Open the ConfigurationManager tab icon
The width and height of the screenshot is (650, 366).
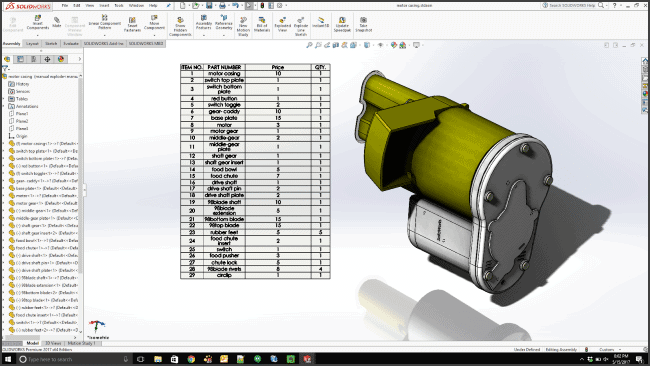(34, 59)
